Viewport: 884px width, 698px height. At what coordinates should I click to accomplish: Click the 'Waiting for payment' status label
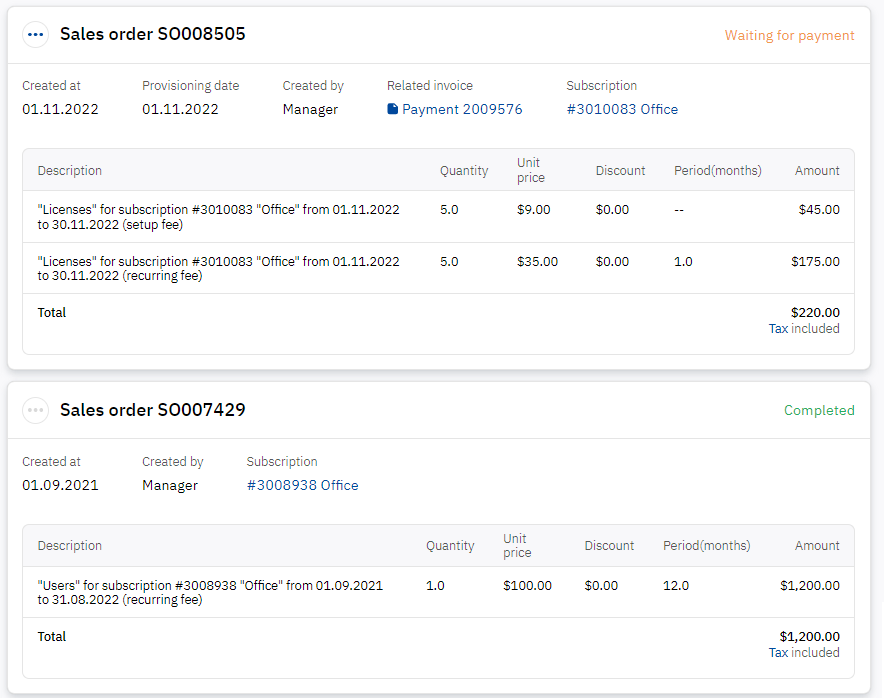coord(790,35)
